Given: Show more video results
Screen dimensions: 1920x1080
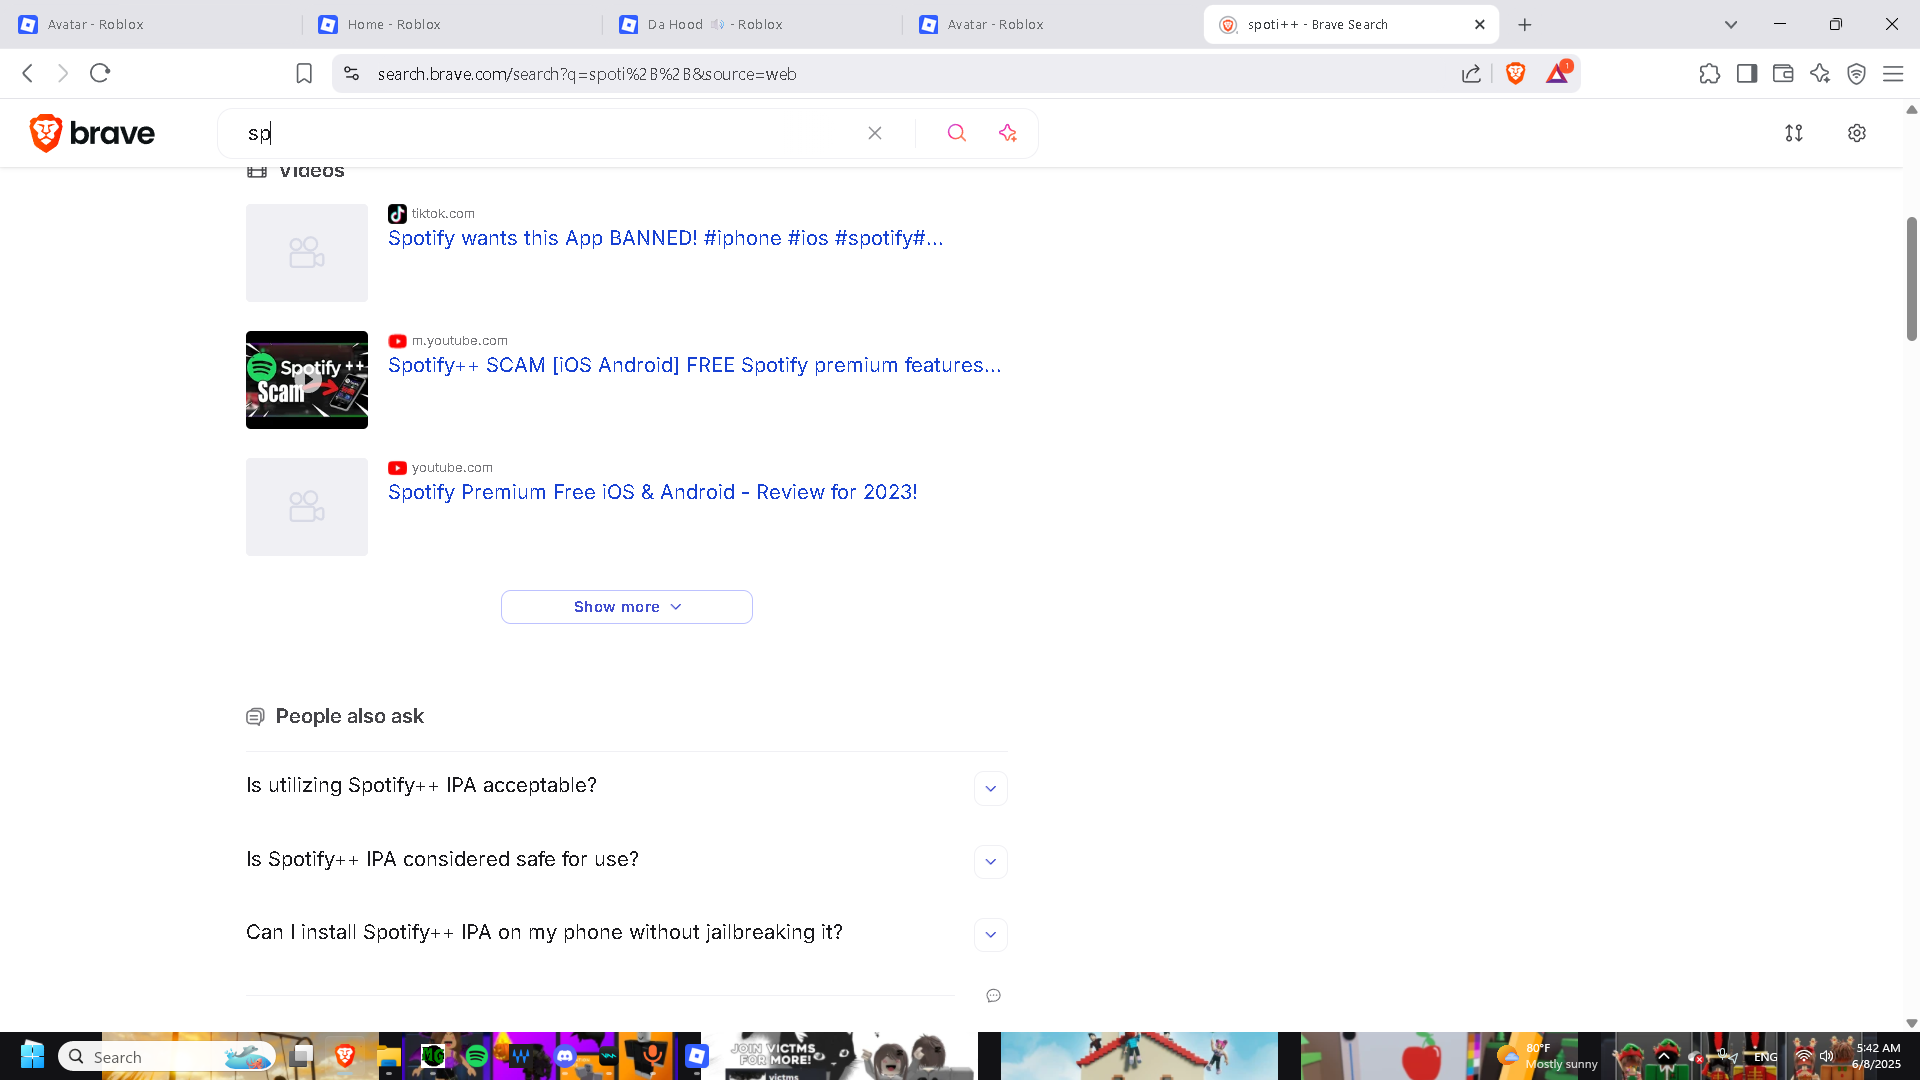Looking at the screenshot, I should [627, 607].
